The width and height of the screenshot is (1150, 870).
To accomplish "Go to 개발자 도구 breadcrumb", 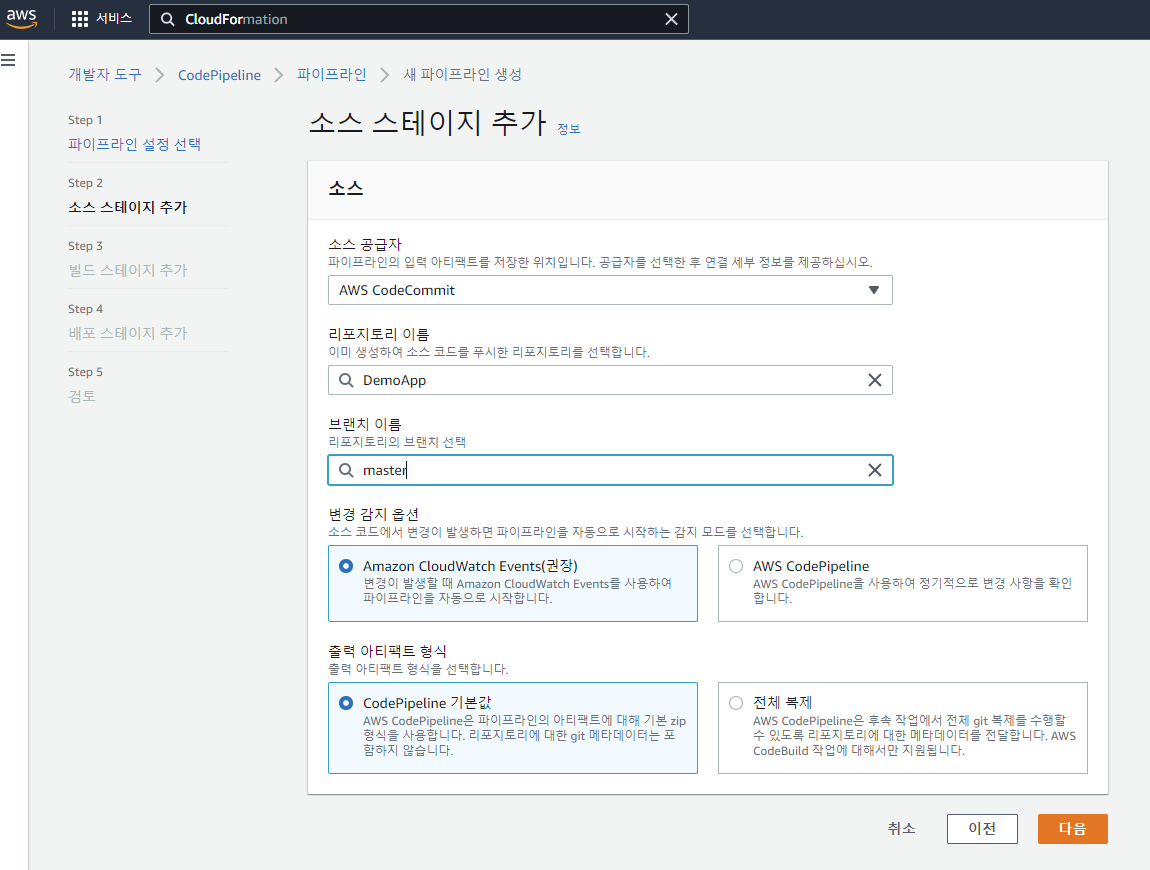I will pyautogui.click(x=105, y=74).
